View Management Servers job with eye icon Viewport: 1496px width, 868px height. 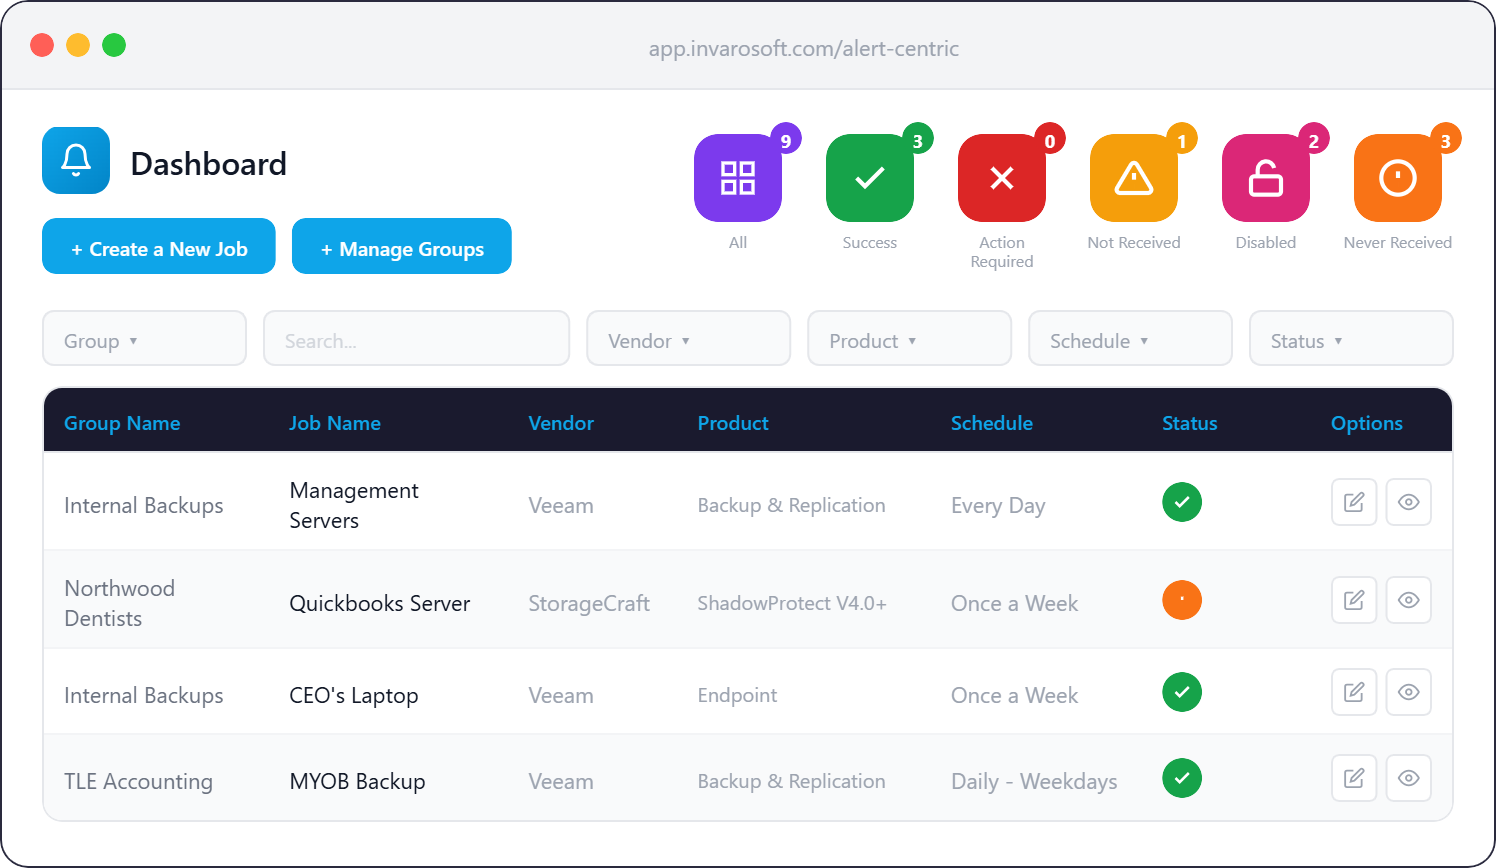click(1409, 502)
